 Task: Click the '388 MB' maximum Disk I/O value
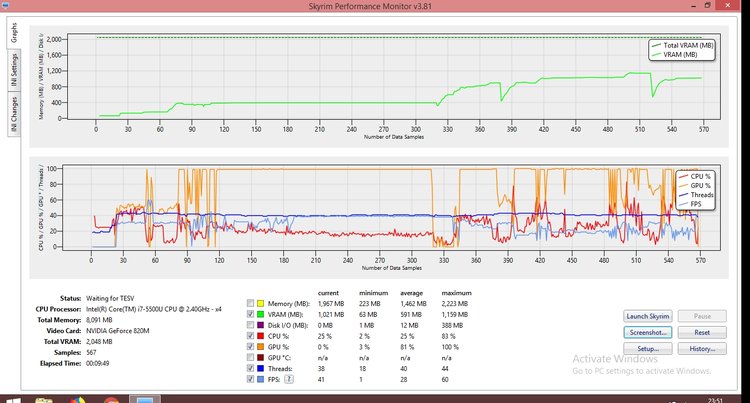tap(452, 325)
